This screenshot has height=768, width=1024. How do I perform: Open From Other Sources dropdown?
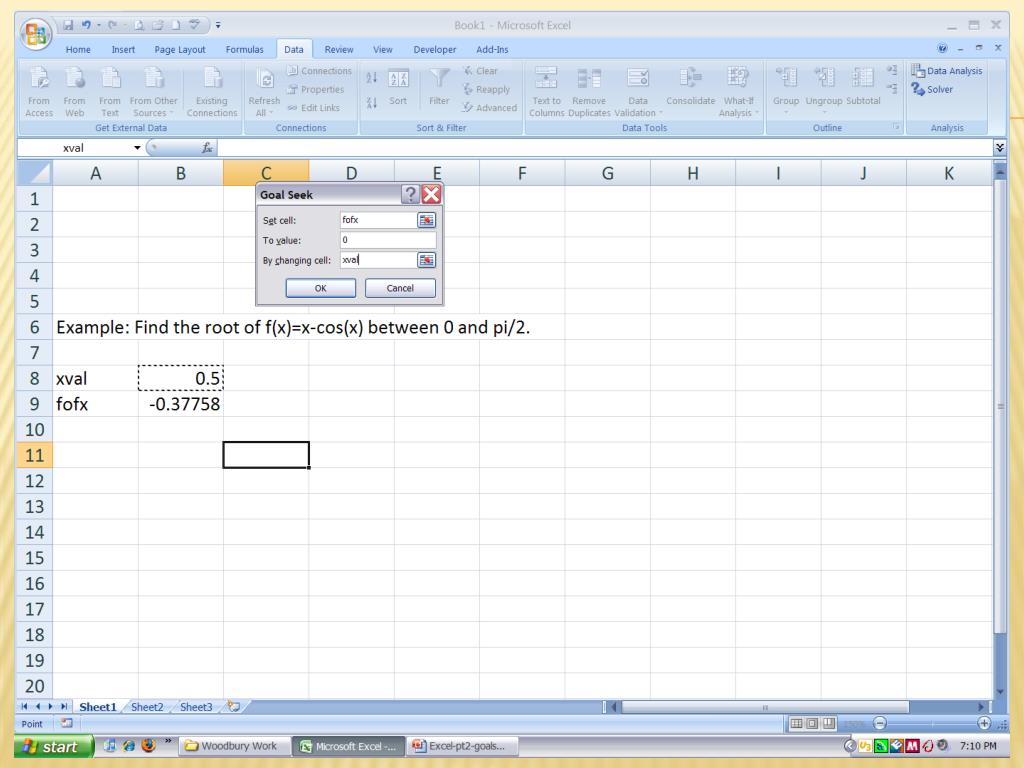(x=153, y=92)
